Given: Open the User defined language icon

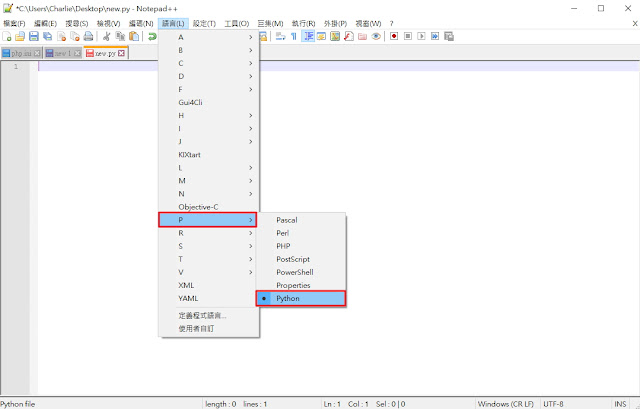Looking at the screenshot, I should [x=322, y=36].
